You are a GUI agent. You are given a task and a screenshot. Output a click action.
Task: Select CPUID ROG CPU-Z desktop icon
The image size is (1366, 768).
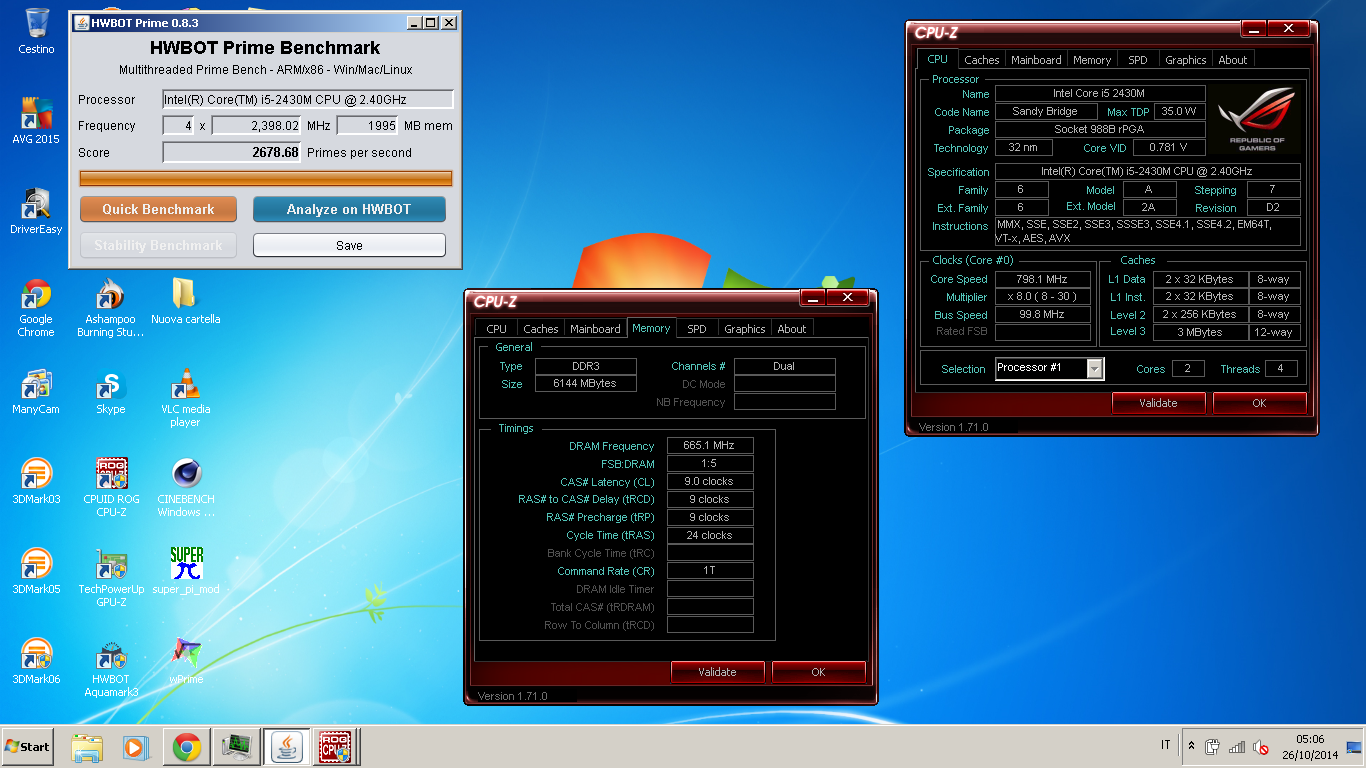click(x=110, y=488)
